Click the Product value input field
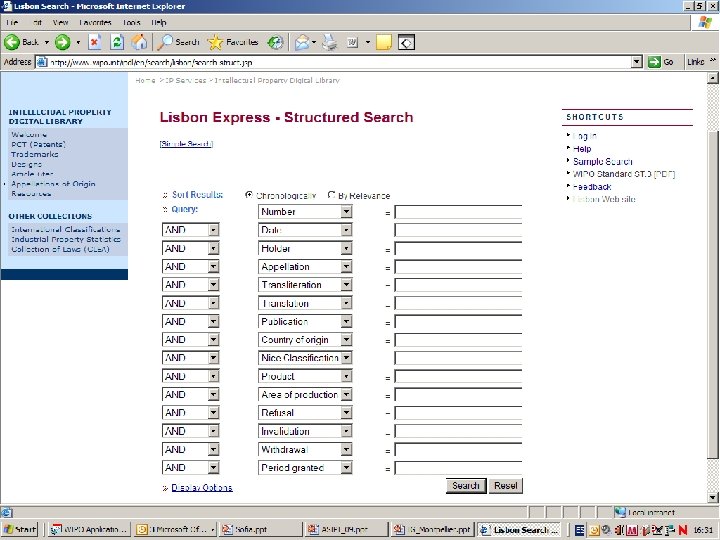This screenshot has height=540, width=720. point(458,377)
